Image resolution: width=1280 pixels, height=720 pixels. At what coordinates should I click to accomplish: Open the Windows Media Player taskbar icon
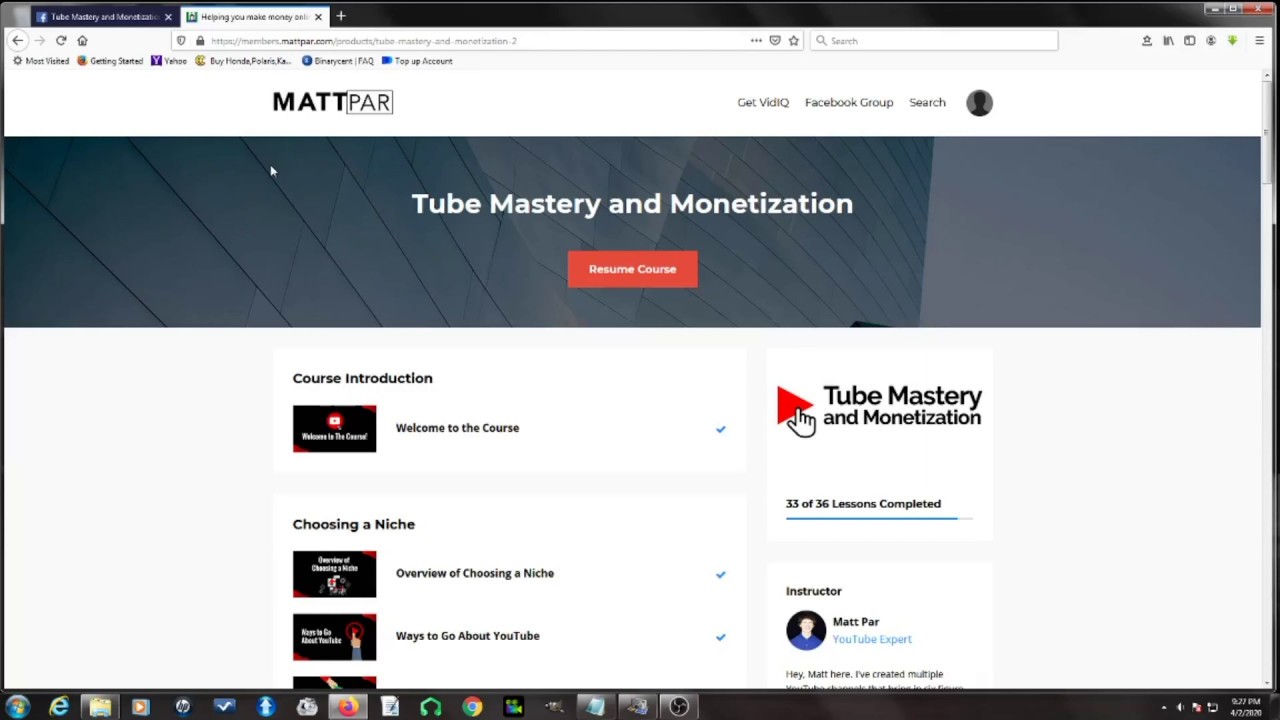[x=141, y=707]
